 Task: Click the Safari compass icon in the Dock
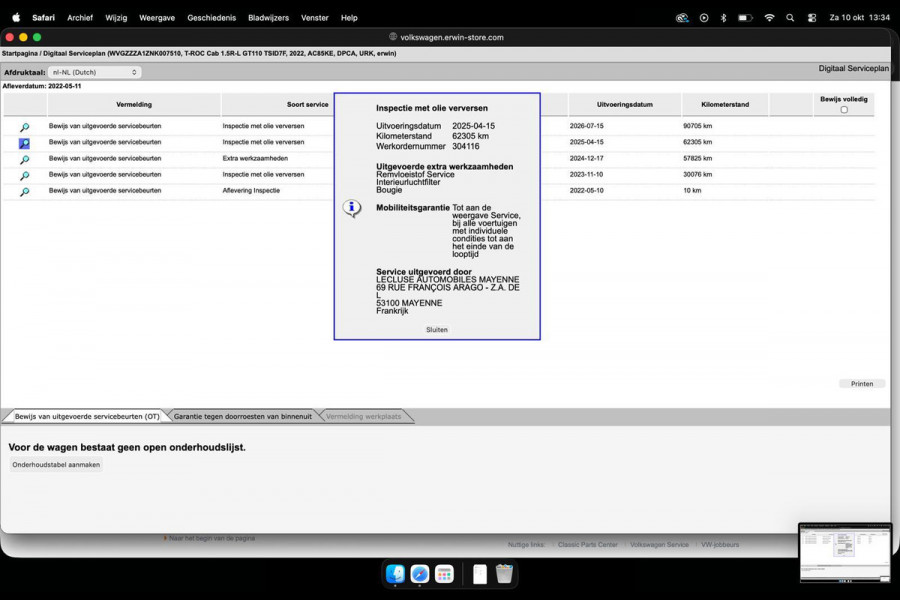(420, 573)
